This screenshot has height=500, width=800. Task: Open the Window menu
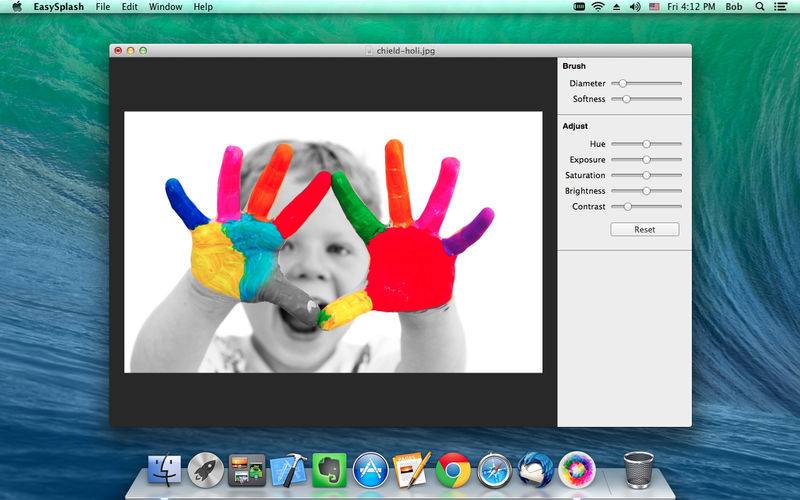pos(165,7)
